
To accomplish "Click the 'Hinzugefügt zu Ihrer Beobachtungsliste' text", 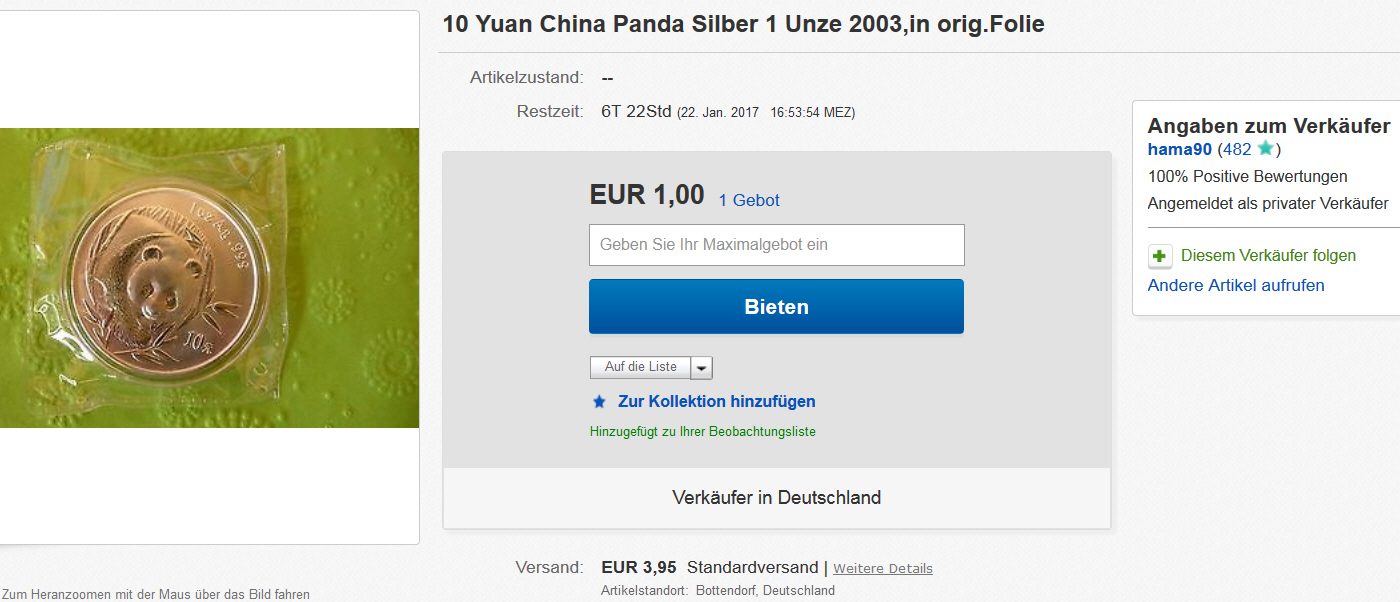I will pyautogui.click(x=703, y=432).
